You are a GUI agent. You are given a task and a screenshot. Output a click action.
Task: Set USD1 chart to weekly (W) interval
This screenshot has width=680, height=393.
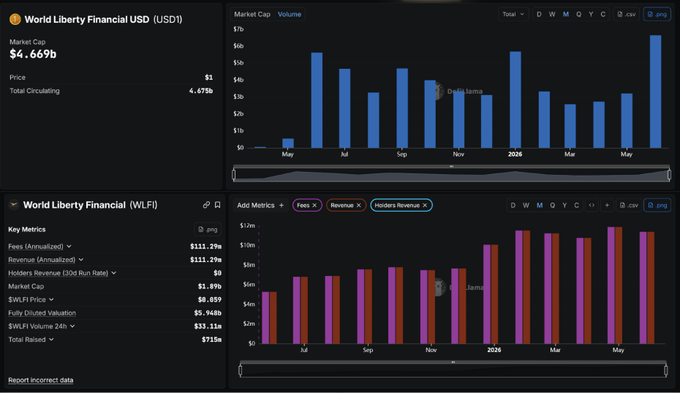click(x=552, y=14)
